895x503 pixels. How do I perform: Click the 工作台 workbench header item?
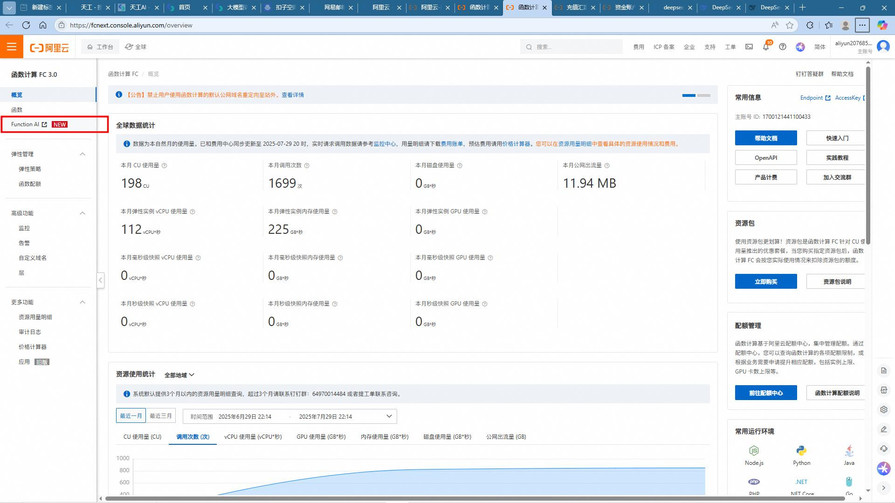(100, 47)
